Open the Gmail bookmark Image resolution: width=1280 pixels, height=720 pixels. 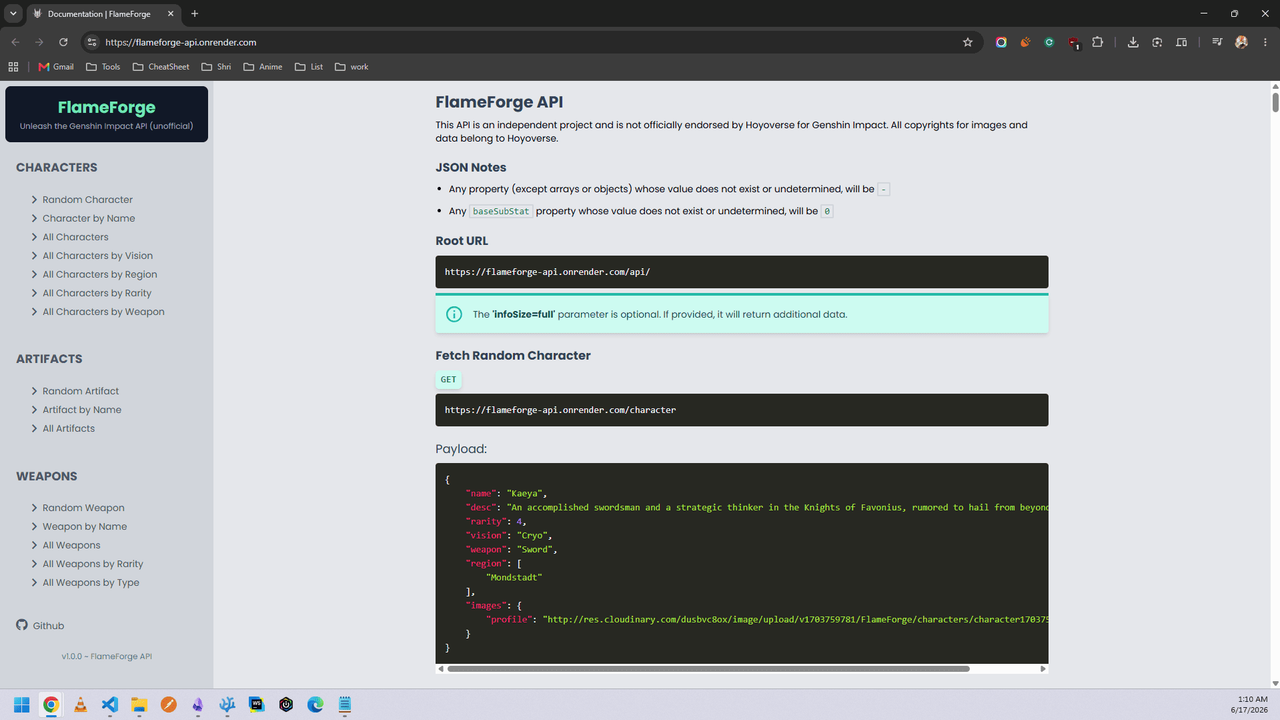(x=56, y=67)
